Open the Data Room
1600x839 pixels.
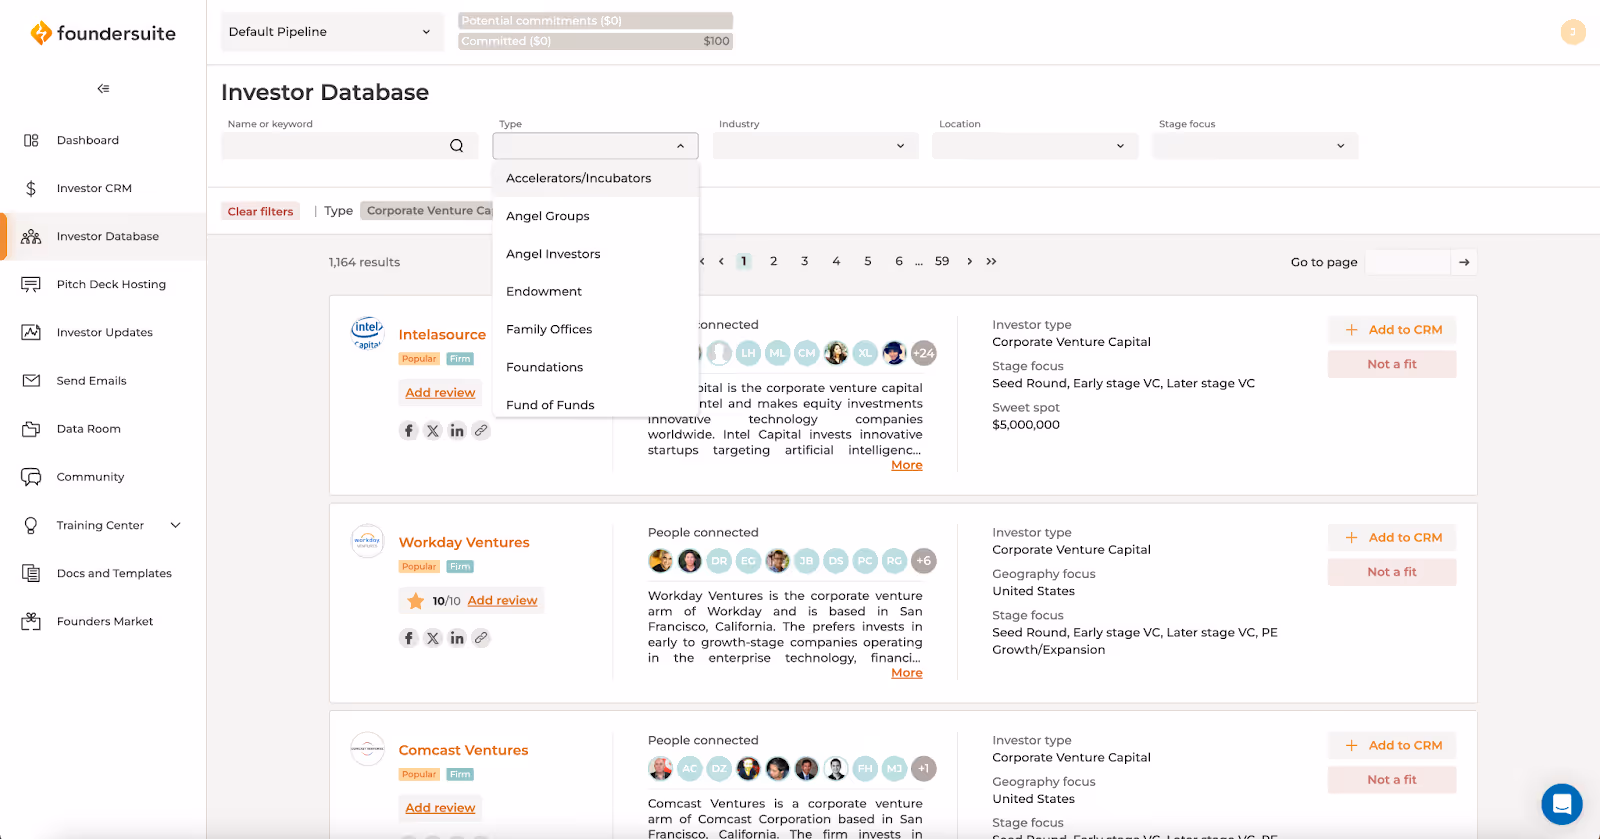click(89, 429)
